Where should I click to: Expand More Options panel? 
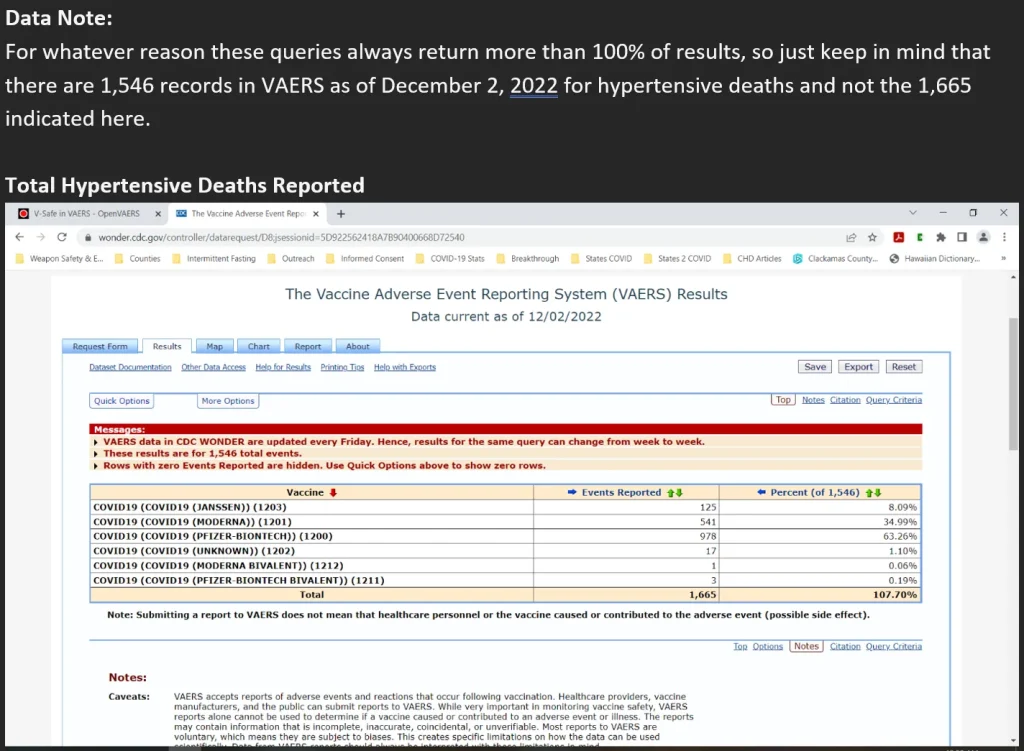[x=228, y=401]
